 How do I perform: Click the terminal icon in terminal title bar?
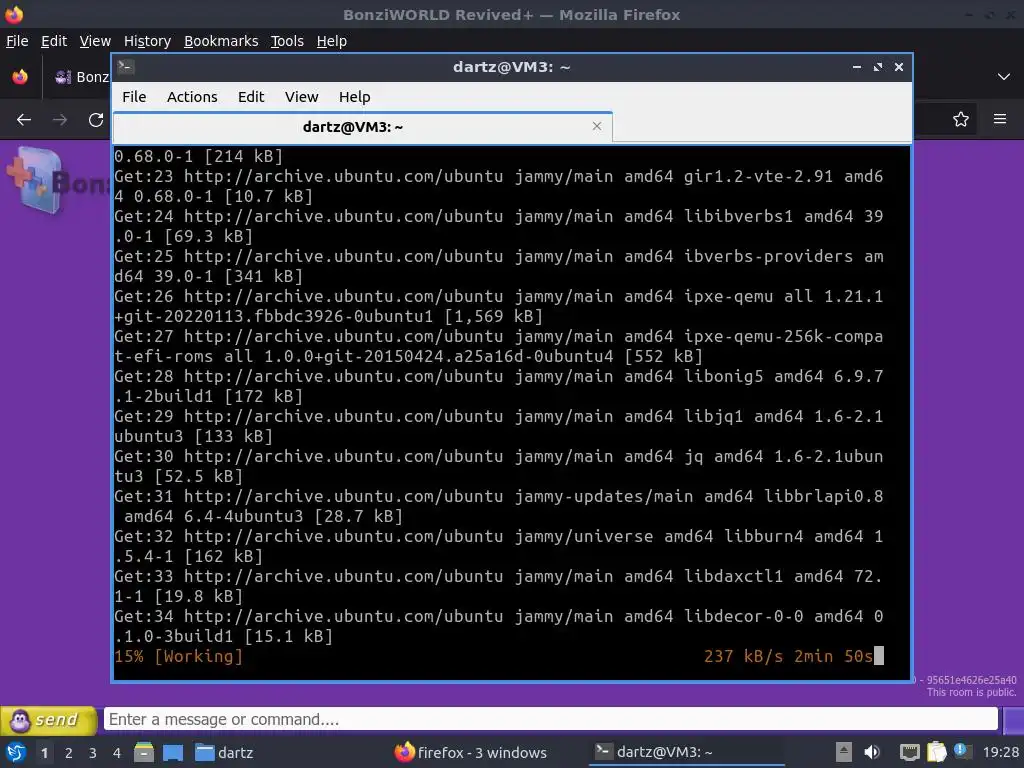click(x=126, y=67)
